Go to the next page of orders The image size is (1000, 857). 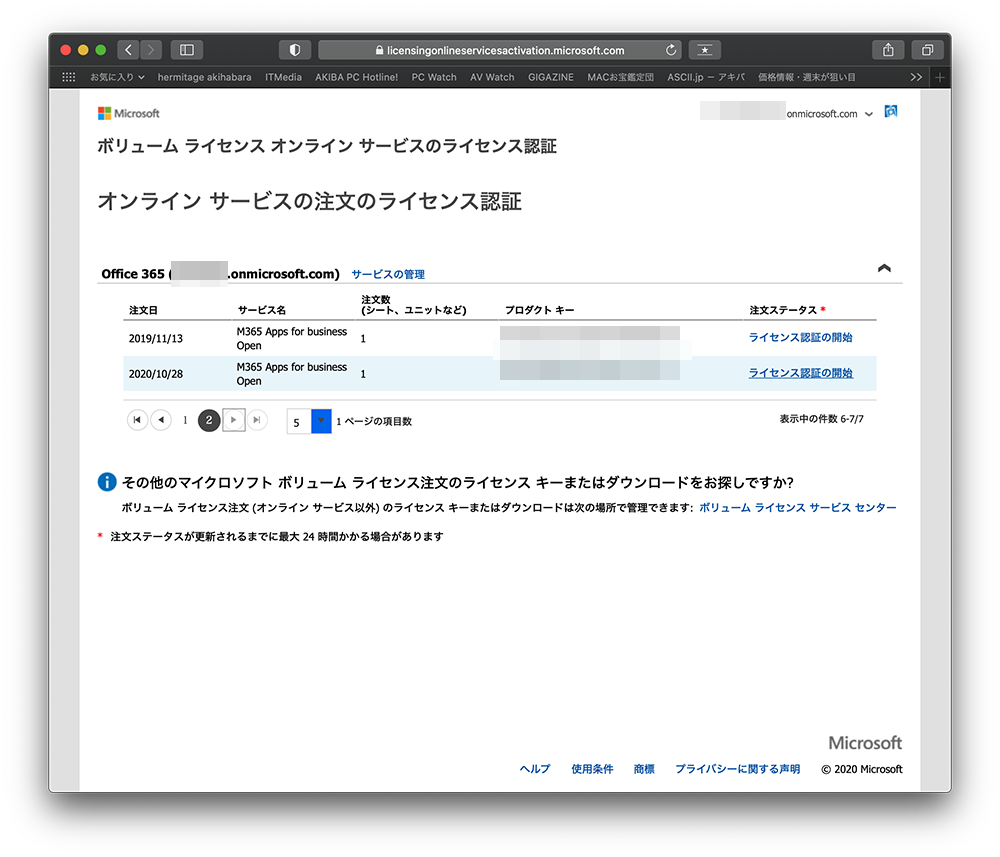tap(233, 420)
